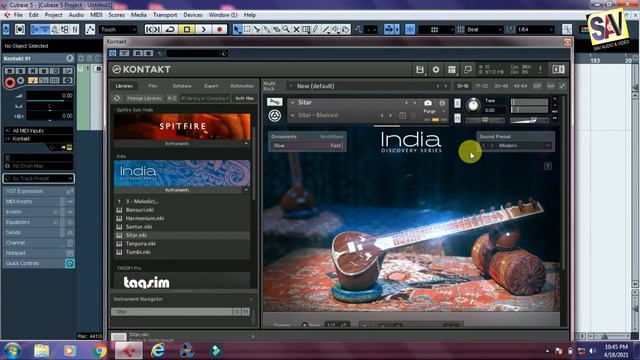Toggle Kontakt workspace panels icon
The width and height of the screenshot is (640, 360).
pyautogui.click(x=452, y=69)
